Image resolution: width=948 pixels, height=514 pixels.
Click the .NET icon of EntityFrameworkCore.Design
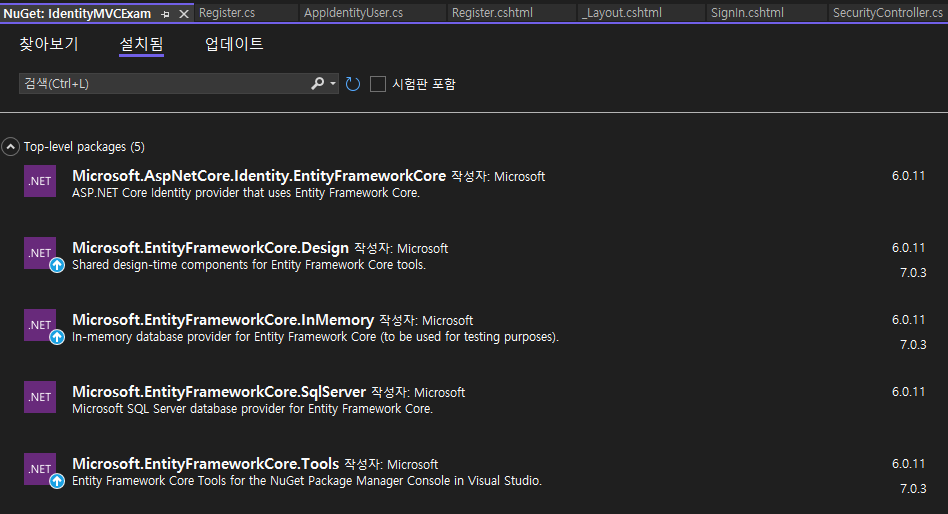[x=40, y=253]
